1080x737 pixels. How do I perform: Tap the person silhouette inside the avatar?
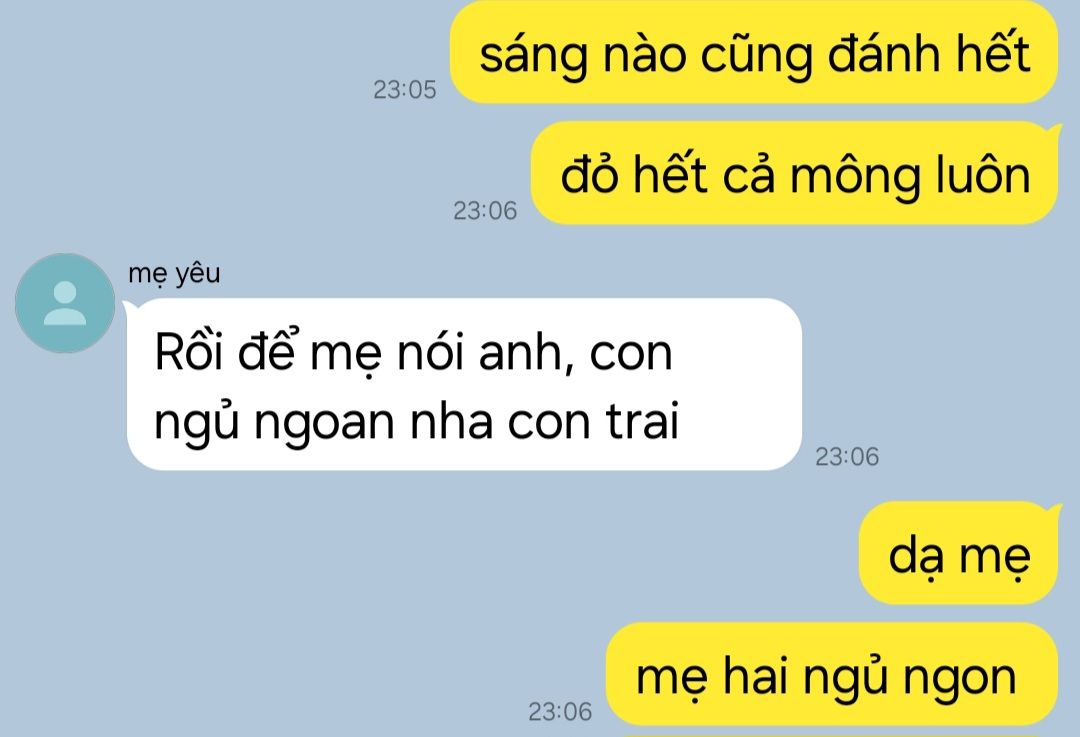(65, 303)
